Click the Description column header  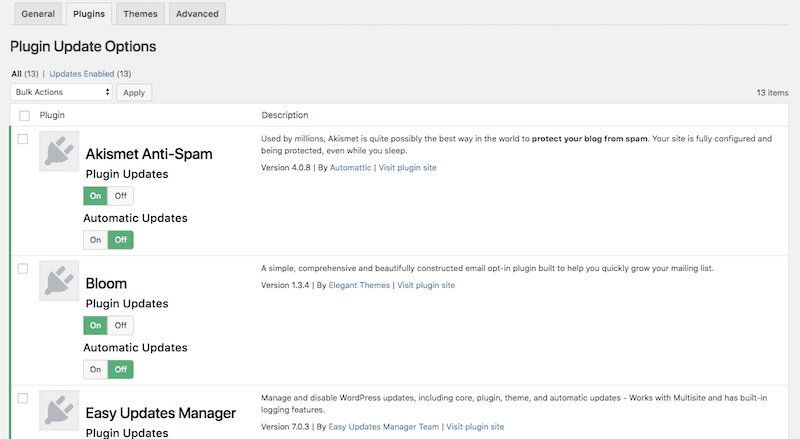coord(285,115)
